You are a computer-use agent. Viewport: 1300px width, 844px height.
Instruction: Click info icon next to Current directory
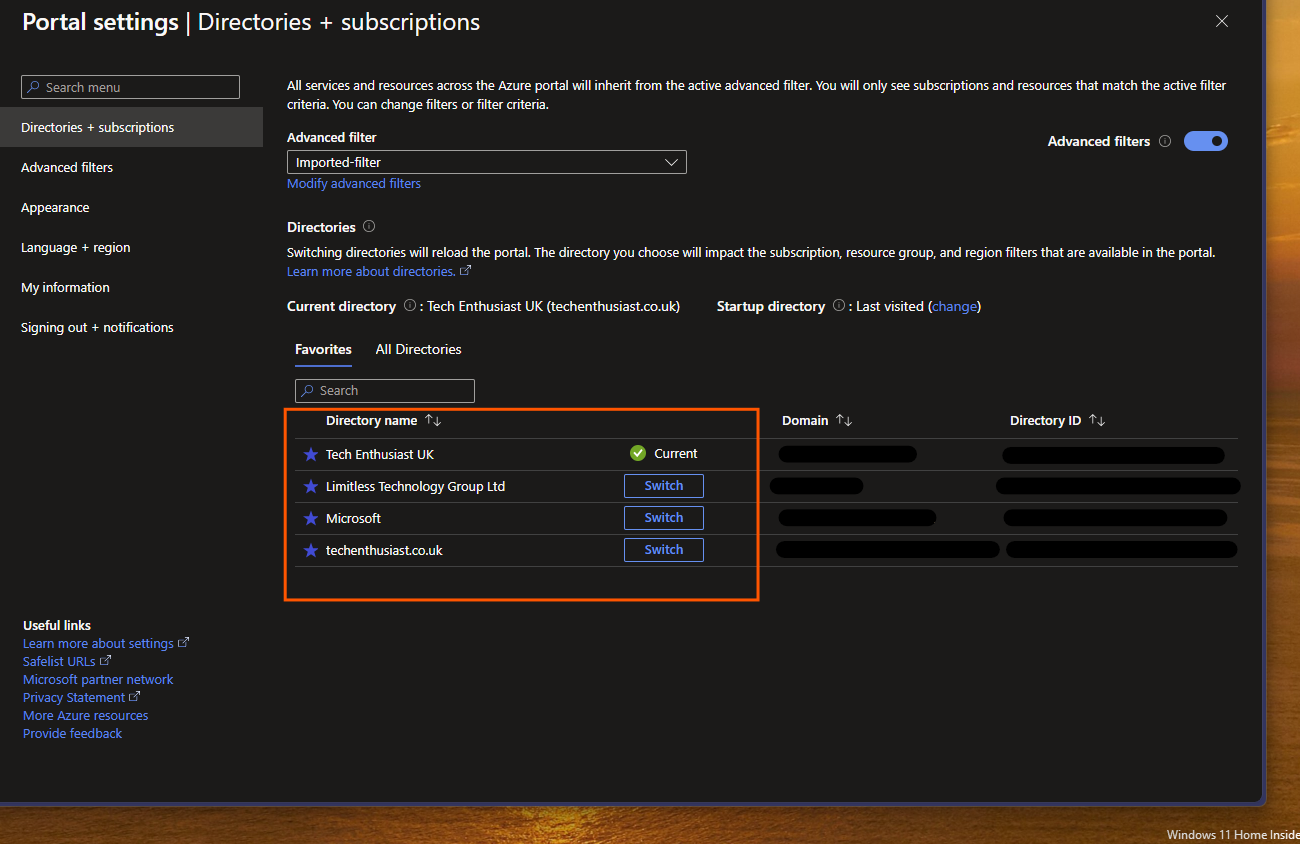coord(409,306)
